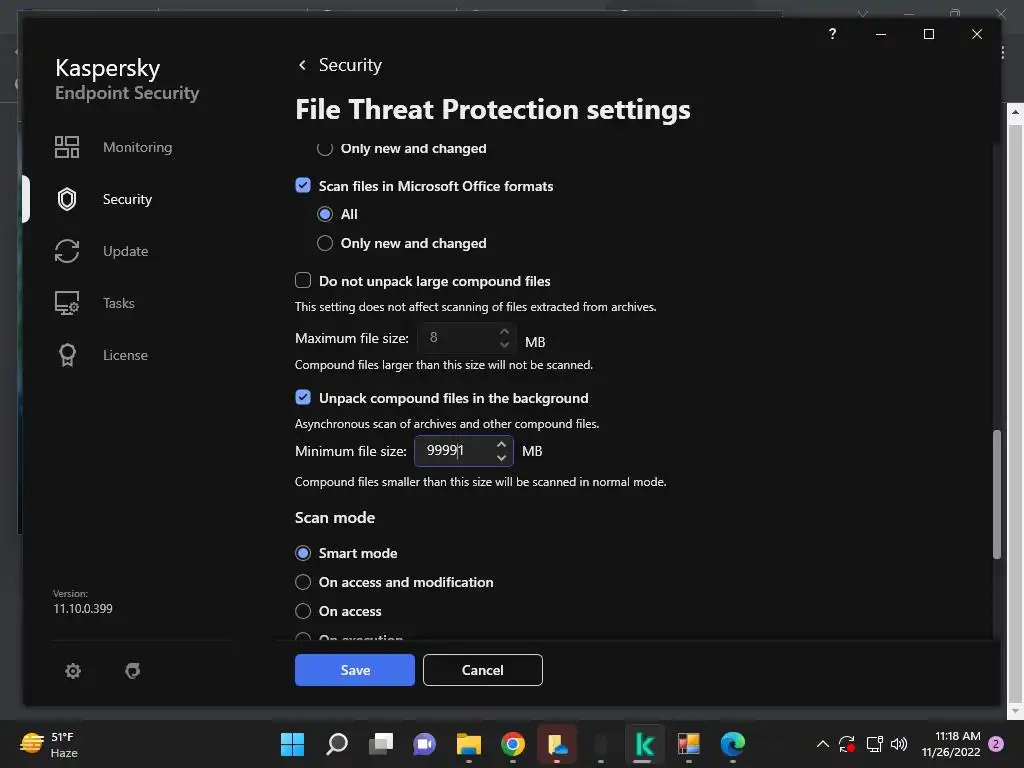The width and height of the screenshot is (1024, 768).
Task: Click the Security breadcrumb link
Action: click(x=350, y=65)
